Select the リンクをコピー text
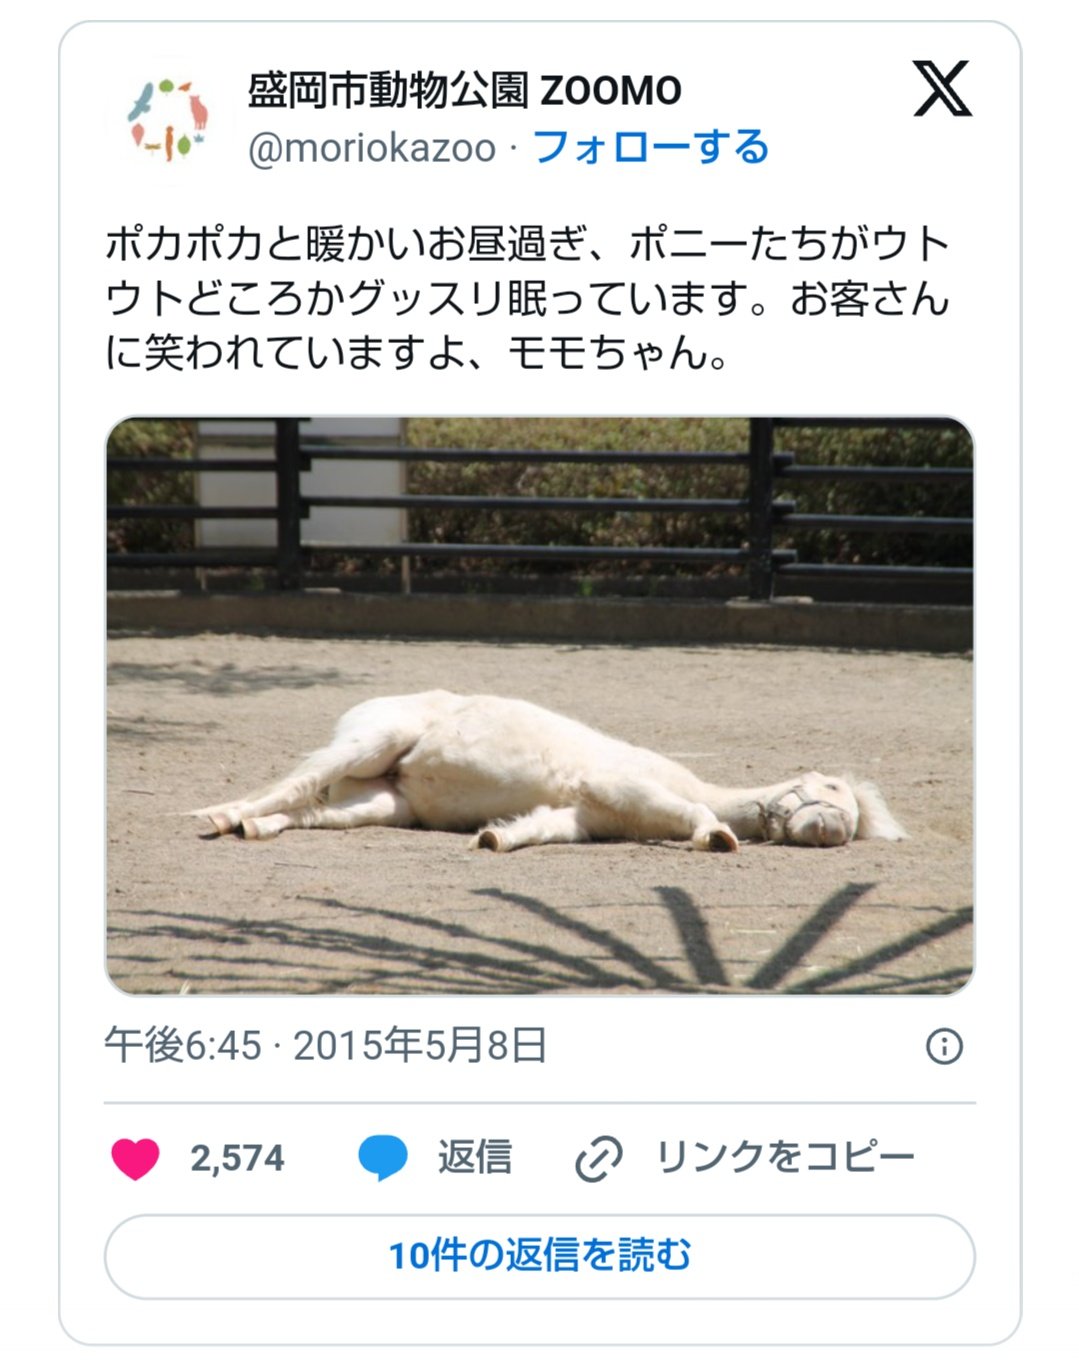Screen dimensions: 1079x1362 [x=785, y=1157]
